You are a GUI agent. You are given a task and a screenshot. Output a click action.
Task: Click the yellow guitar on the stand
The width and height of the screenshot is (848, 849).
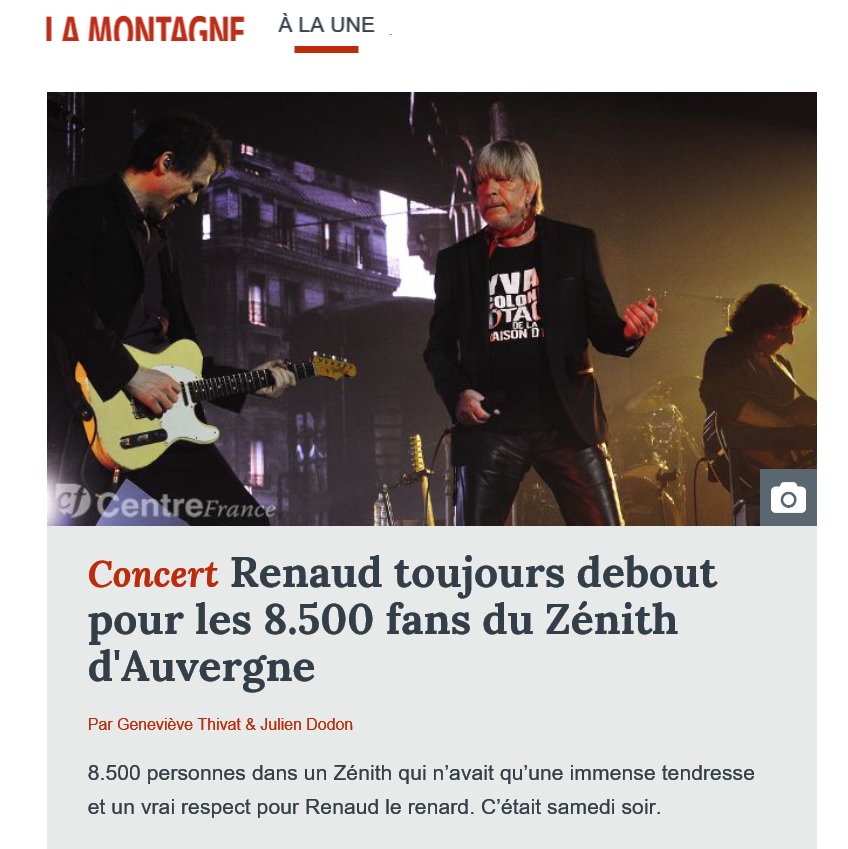click(x=421, y=479)
